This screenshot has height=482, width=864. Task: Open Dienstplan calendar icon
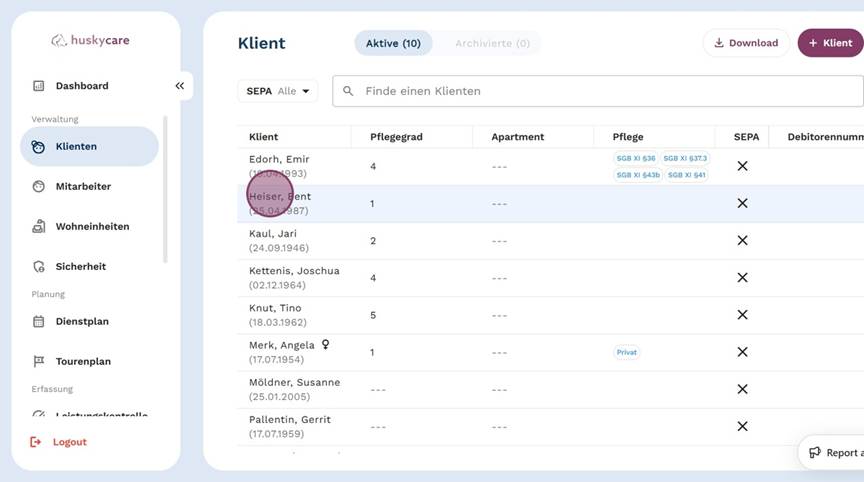38,322
